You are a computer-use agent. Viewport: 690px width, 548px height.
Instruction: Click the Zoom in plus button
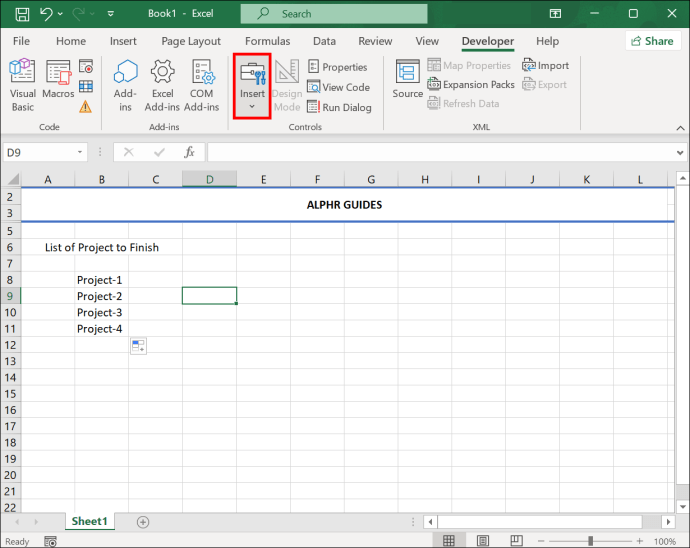tap(639, 541)
